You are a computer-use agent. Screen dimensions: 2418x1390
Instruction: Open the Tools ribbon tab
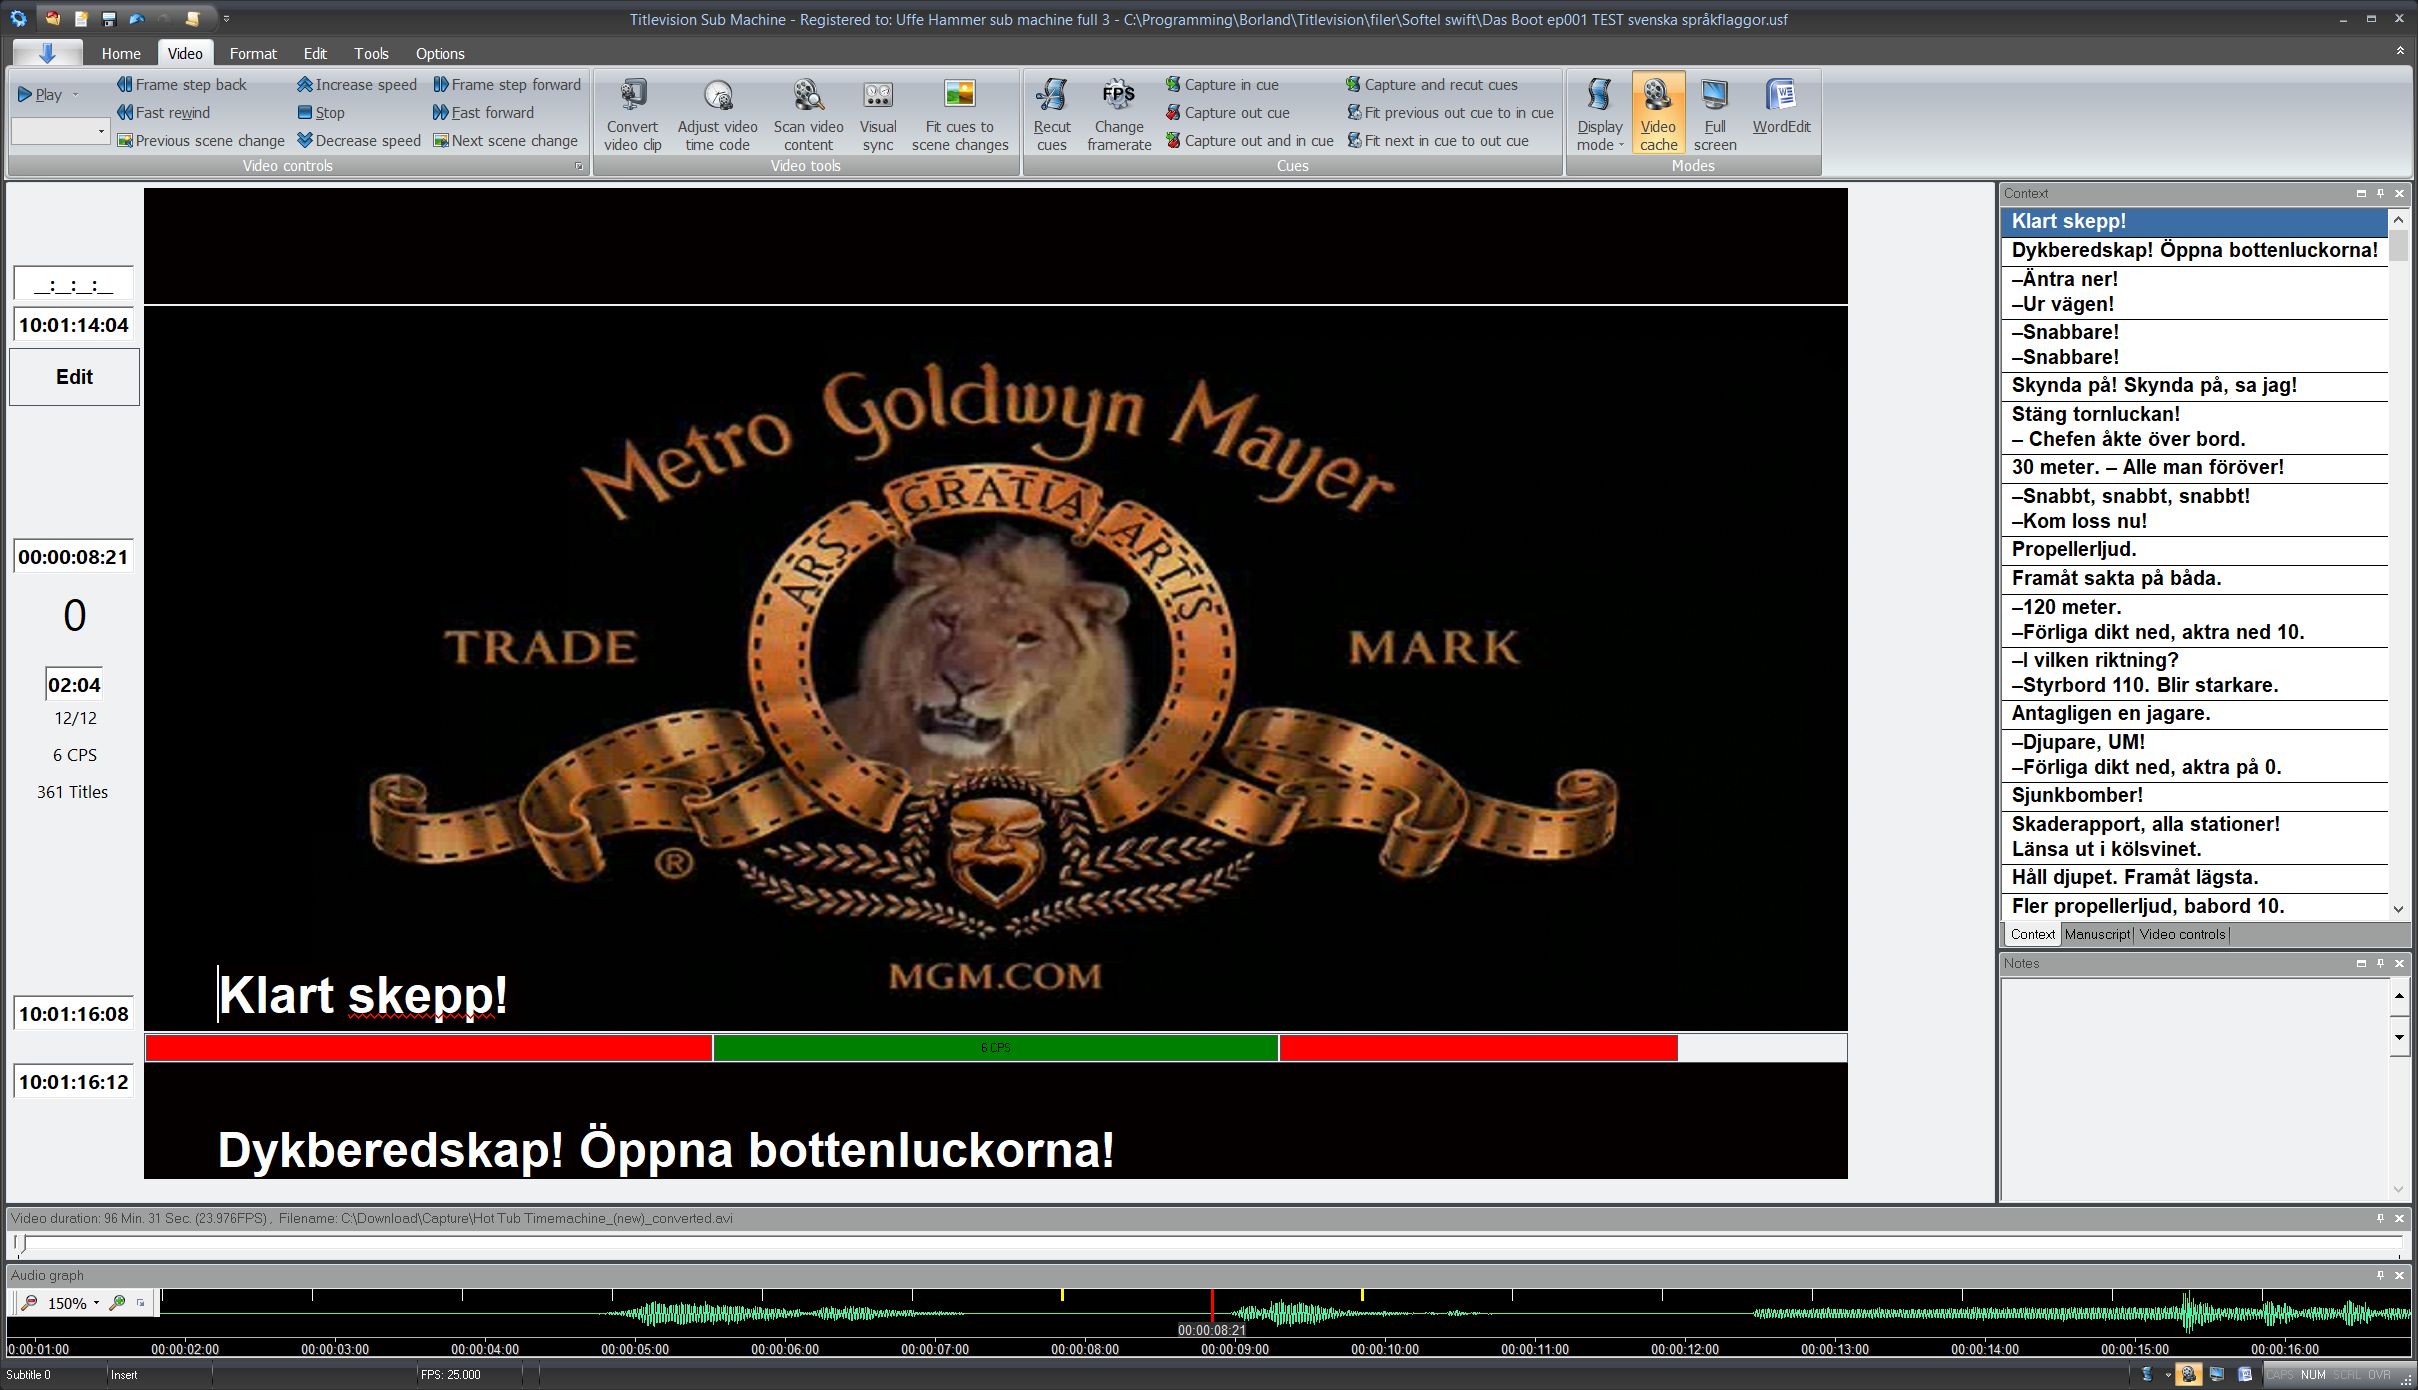(371, 53)
